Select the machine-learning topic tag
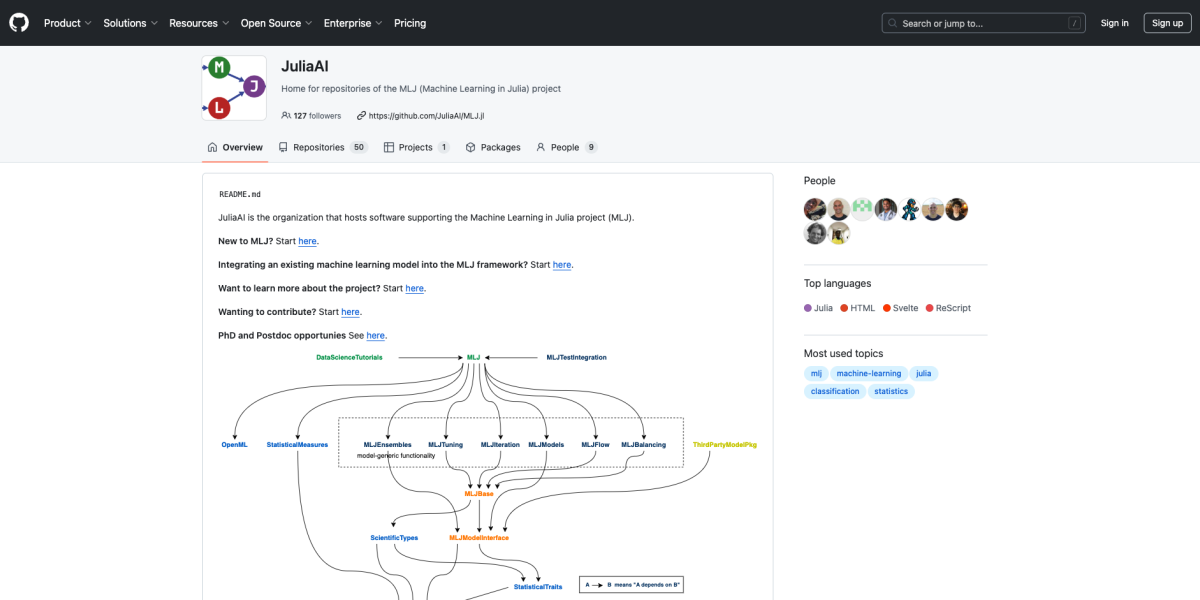This screenshot has width=1200, height=600. (x=868, y=374)
